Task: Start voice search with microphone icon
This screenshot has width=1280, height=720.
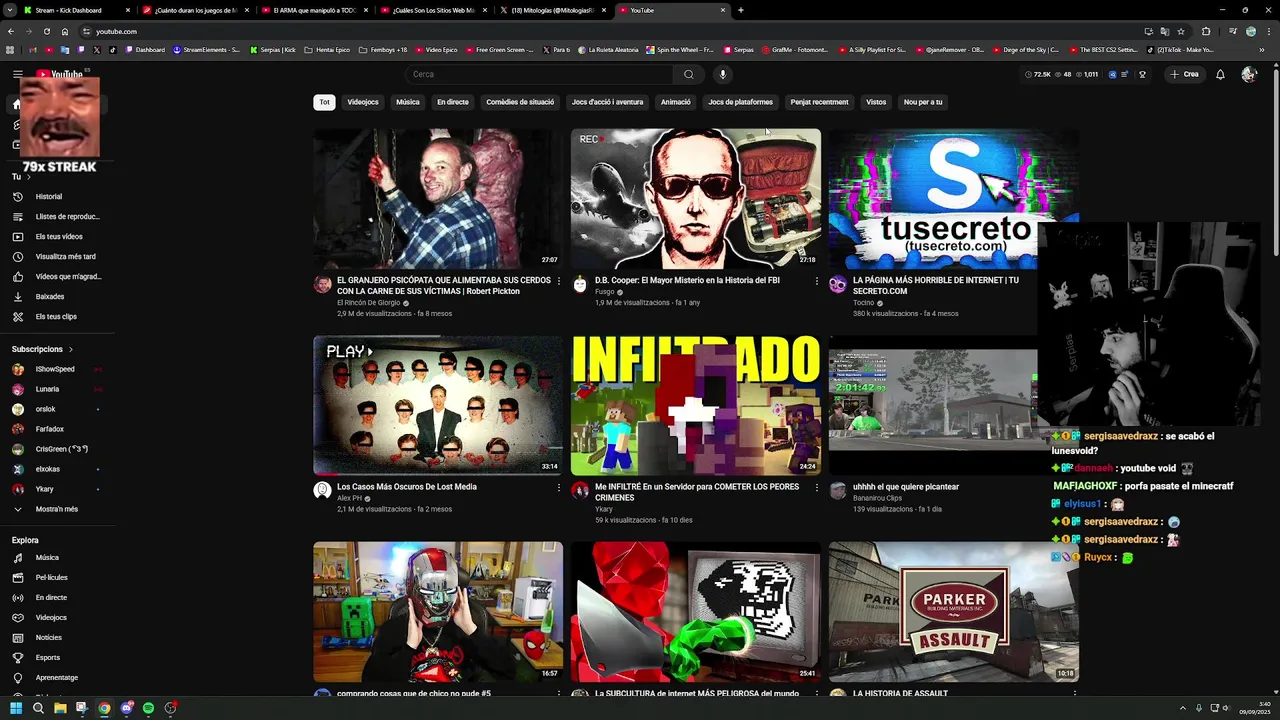Action: pos(722,74)
